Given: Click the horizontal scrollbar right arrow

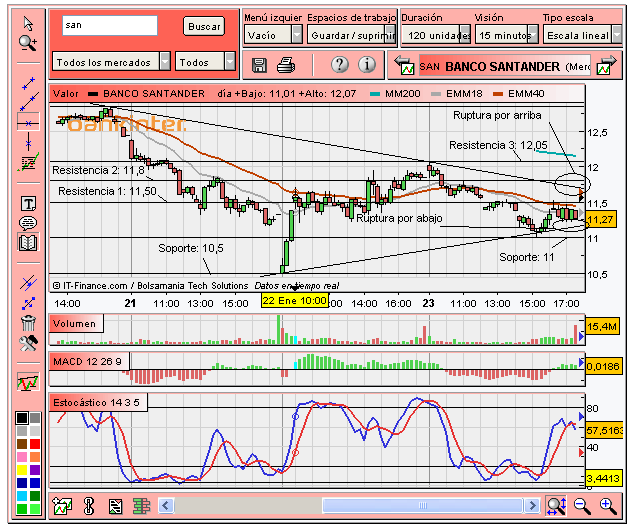Looking at the screenshot, I should pyautogui.click(x=532, y=505).
